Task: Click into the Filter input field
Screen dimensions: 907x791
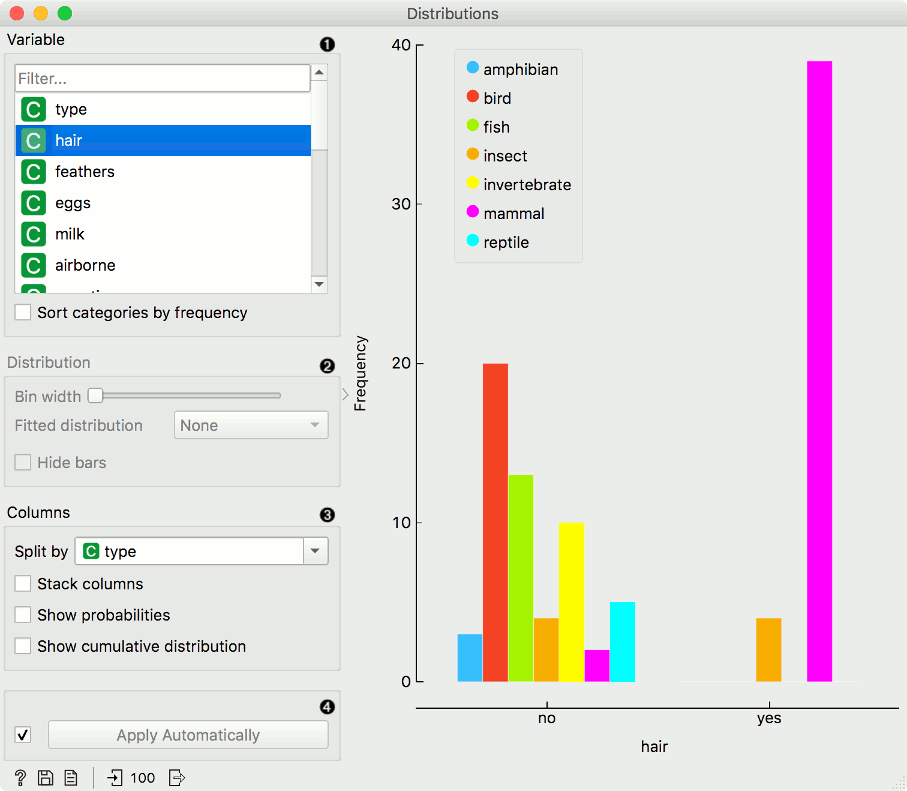Action: (163, 78)
